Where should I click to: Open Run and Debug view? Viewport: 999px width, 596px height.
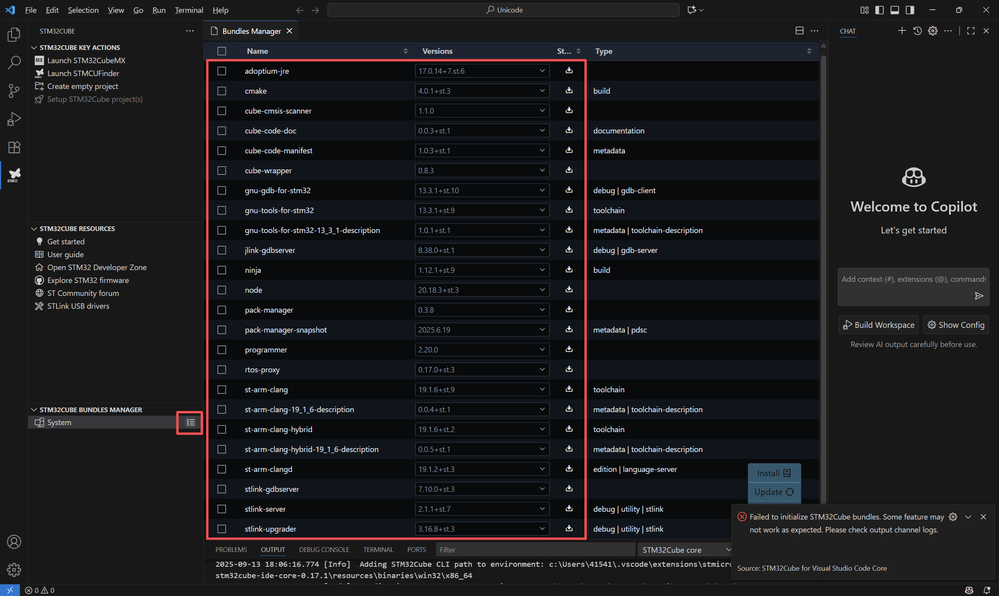tap(13, 119)
